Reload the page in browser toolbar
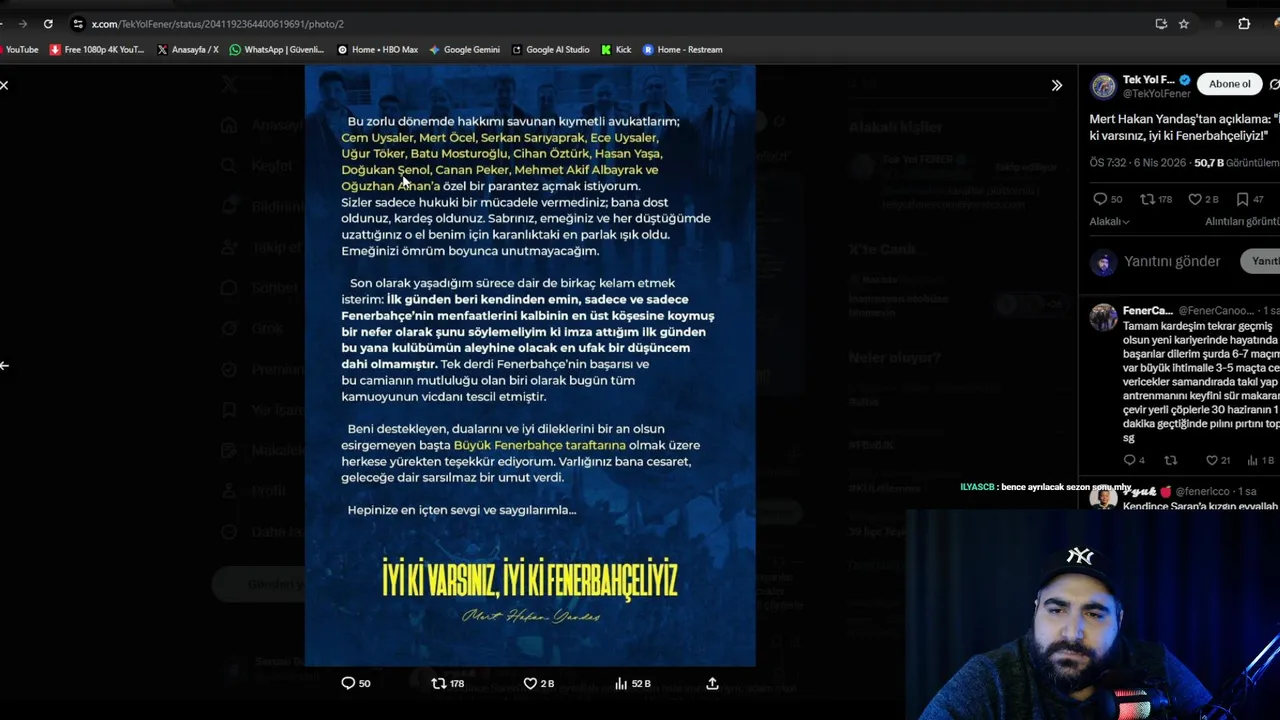This screenshot has width=1280, height=720. click(48, 23)
